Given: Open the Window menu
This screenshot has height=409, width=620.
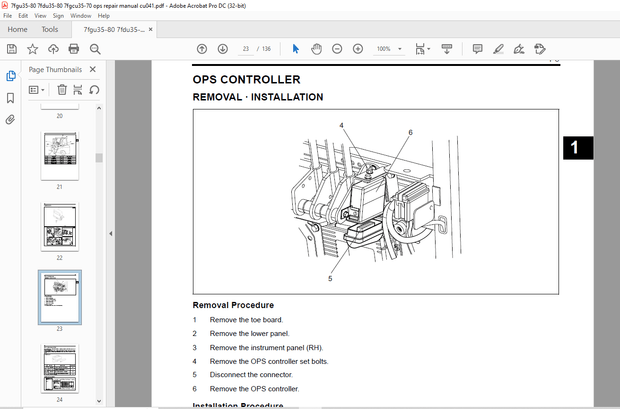Looking at the screenshot, I should tap(81, 16).
